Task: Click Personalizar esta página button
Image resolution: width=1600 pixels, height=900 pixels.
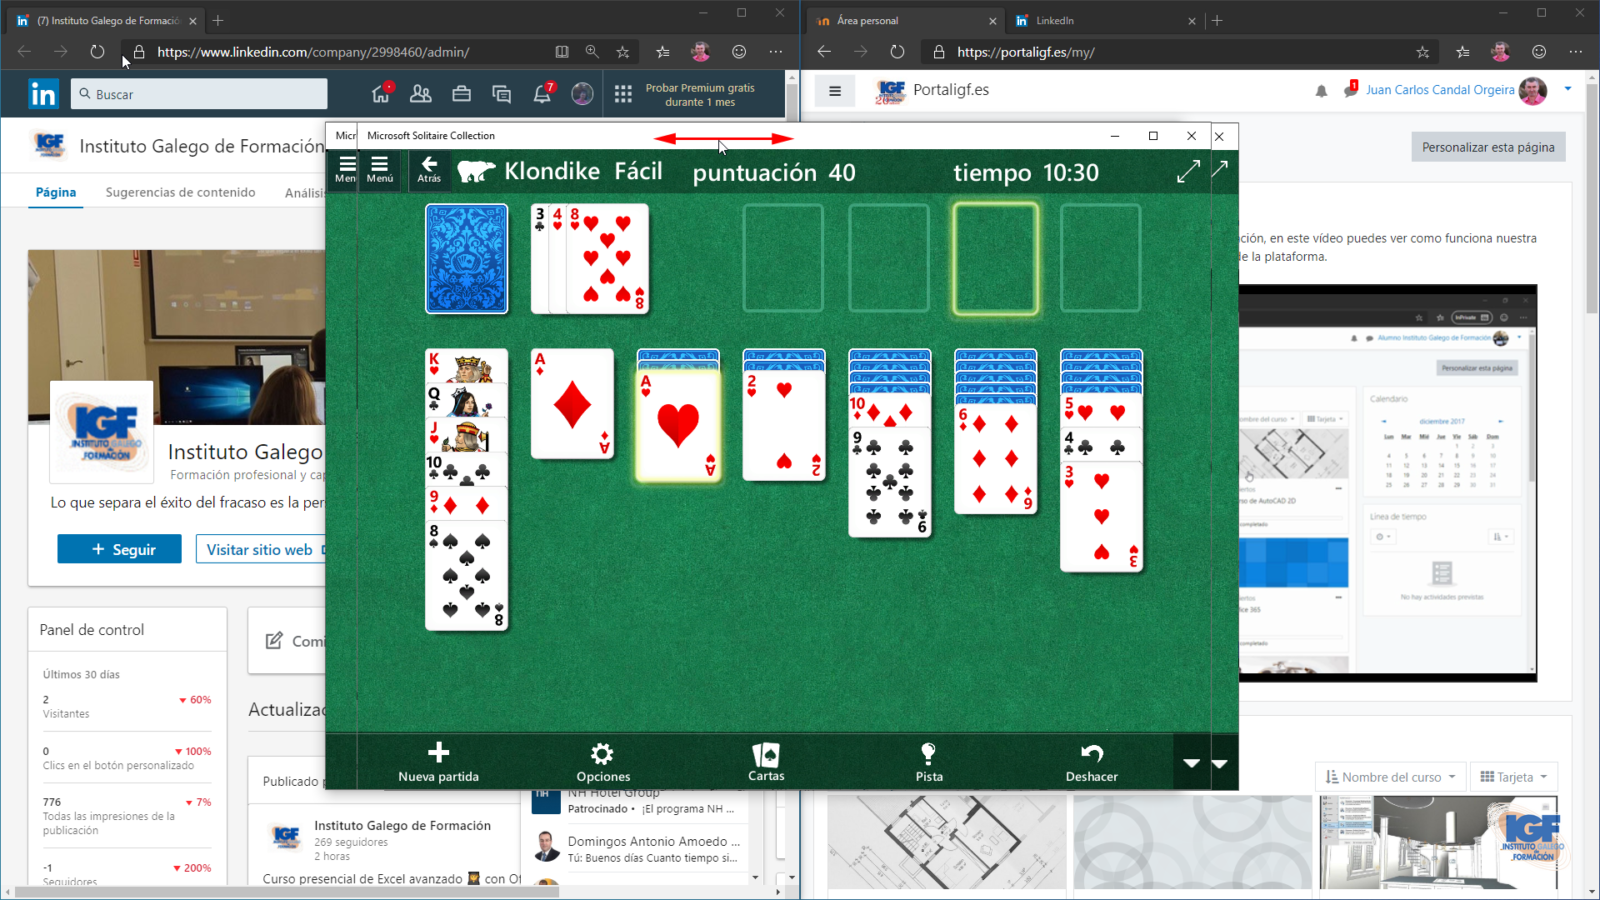Action: (x=1488, y=147)
